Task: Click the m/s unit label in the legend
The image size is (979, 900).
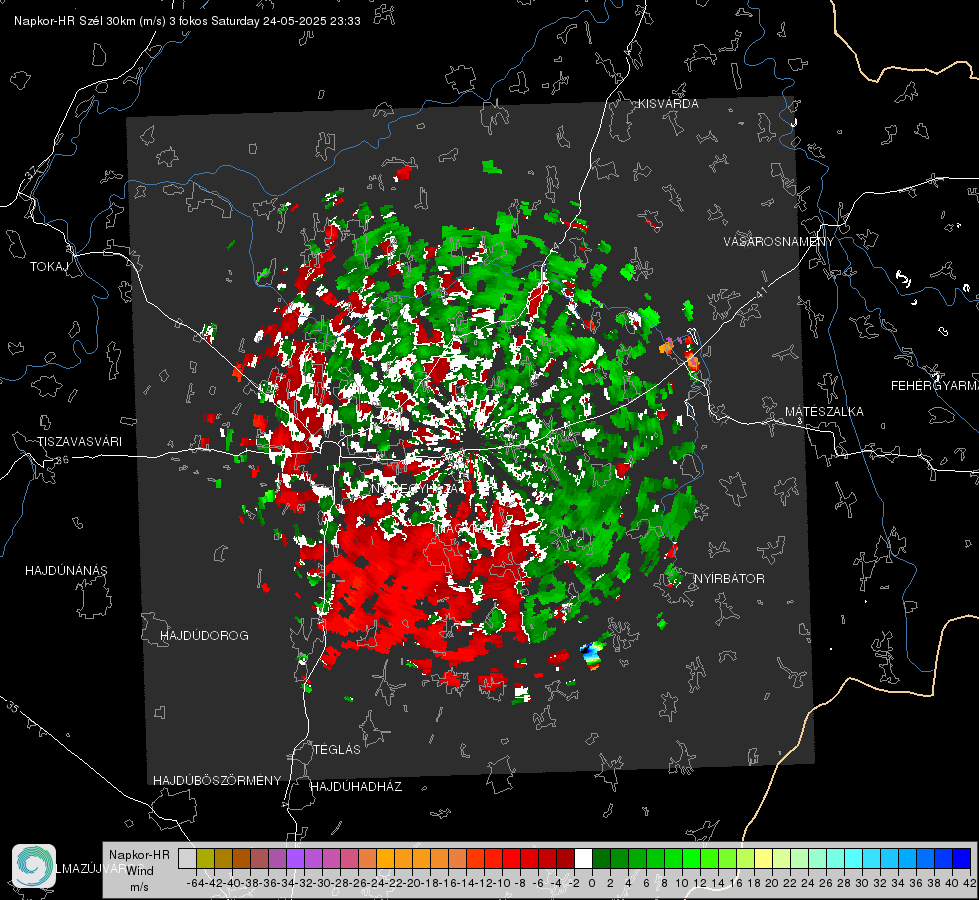Action: pos(139,887)
